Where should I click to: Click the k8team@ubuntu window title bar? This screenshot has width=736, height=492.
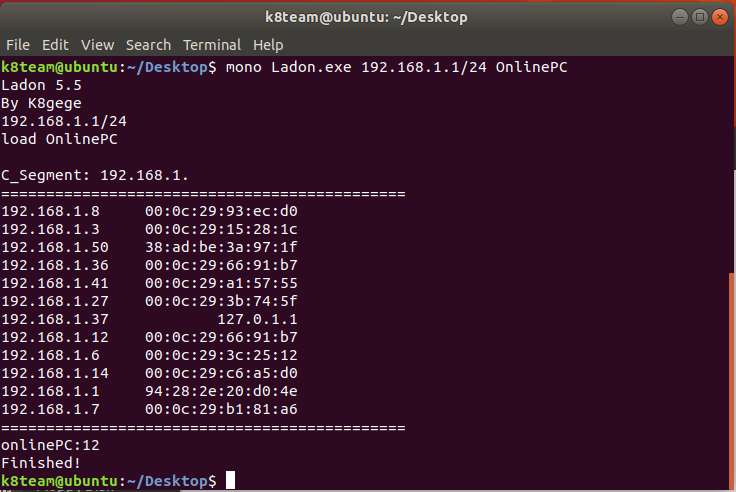point(366,17)
